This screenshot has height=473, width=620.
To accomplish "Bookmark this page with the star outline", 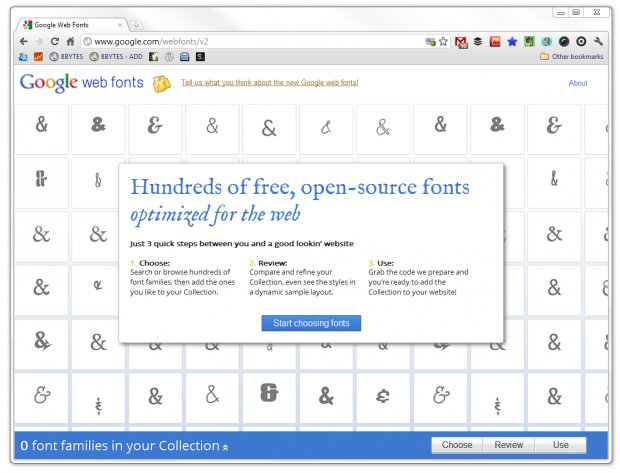I will click(443, 41).
